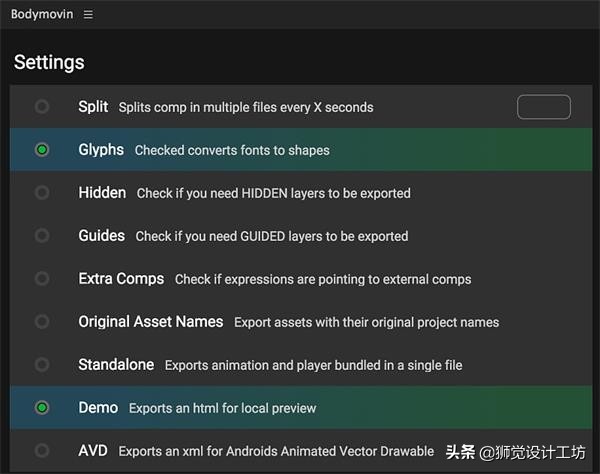The width and height of the screenshot is (600, 474).
Task: Turn off the Demo green toggle
Action: tap(42, 407)
